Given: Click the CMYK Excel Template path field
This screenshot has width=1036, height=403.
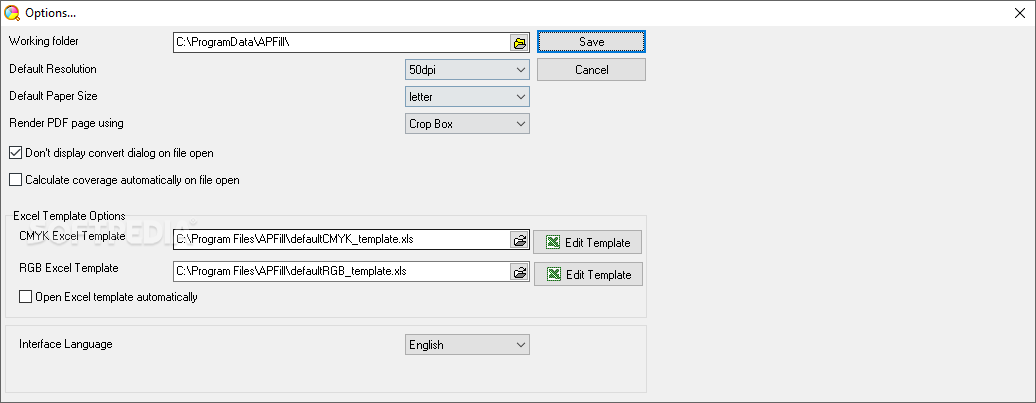Looking at the screenshot, I should coord(342,240).
